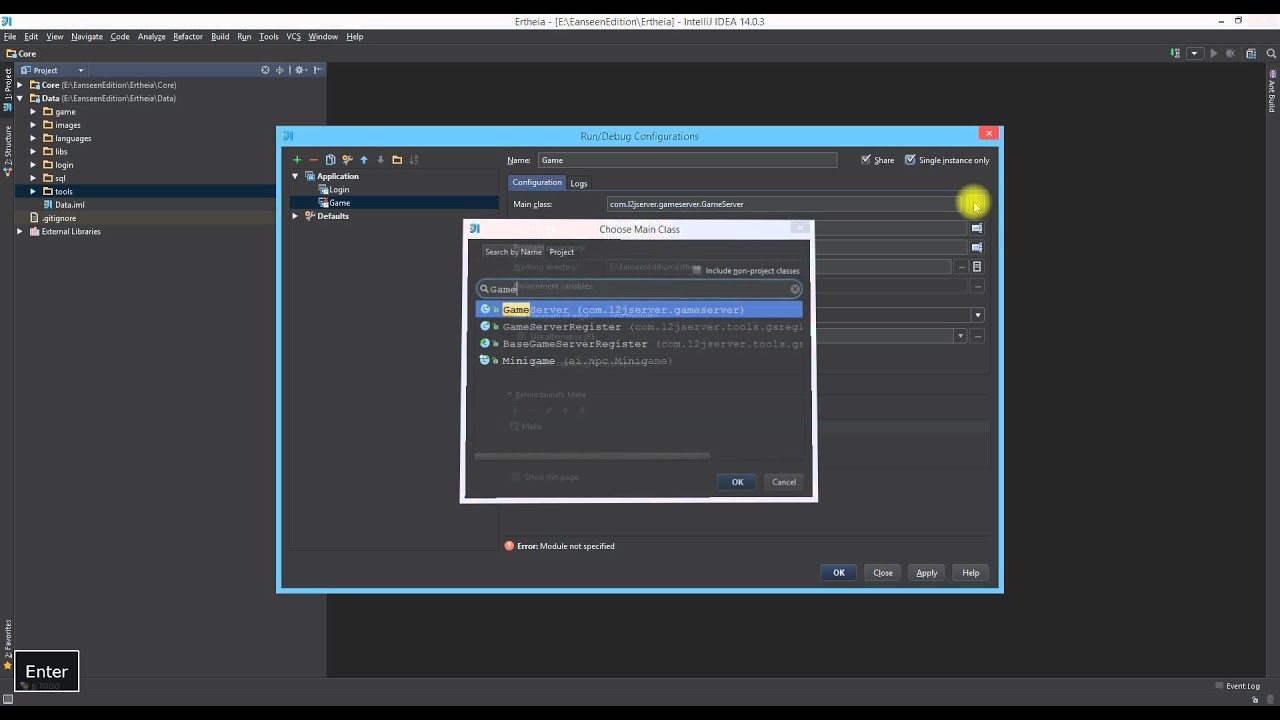The width and height of the screenshot is (1280, 720).
Task: Collapse the Data module in Project tree
Action: 20,98
